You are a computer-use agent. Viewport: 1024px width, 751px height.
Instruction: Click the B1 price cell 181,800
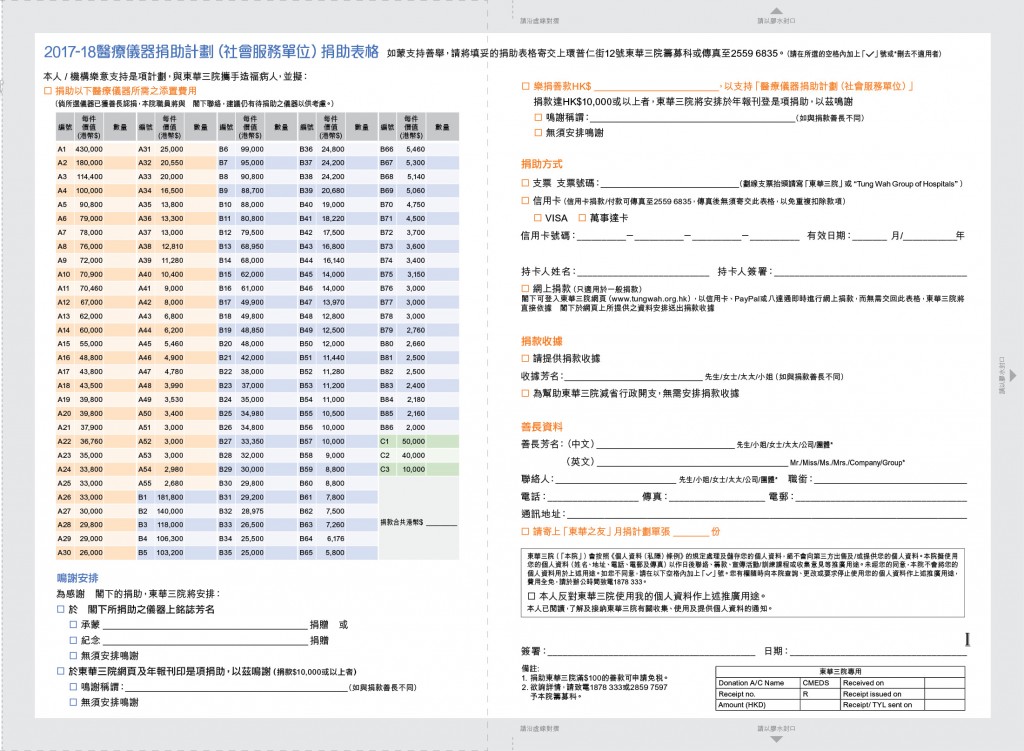(170, 497)
